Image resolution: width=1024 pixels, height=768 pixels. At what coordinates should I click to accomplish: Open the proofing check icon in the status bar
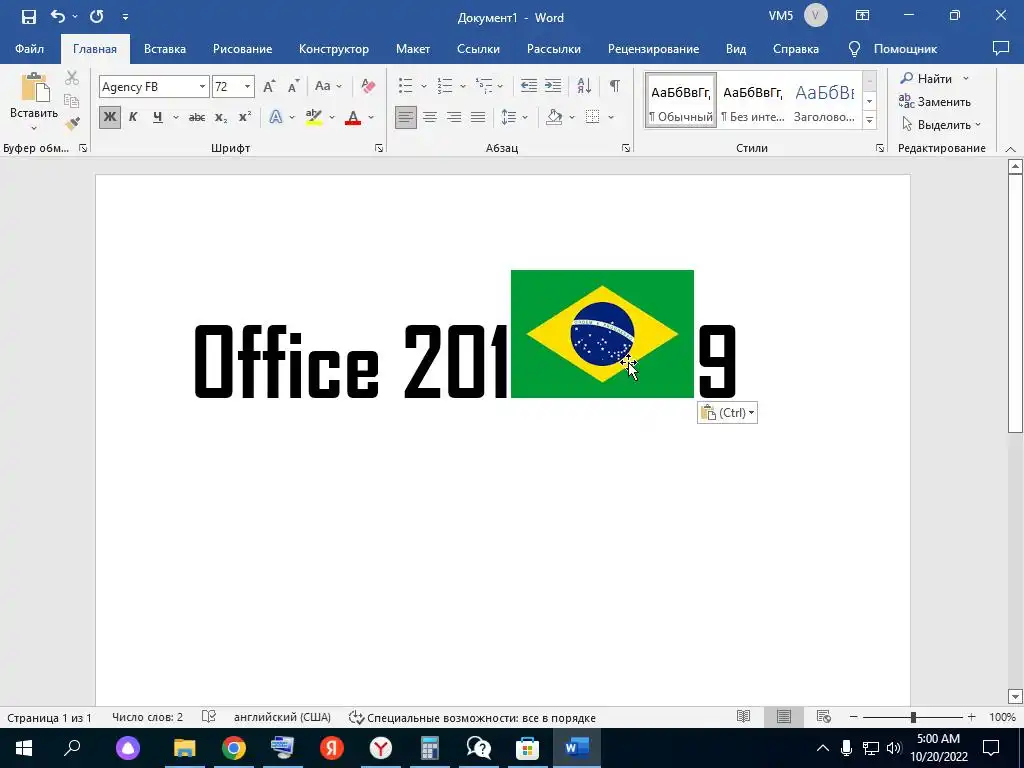coord(209,717)
